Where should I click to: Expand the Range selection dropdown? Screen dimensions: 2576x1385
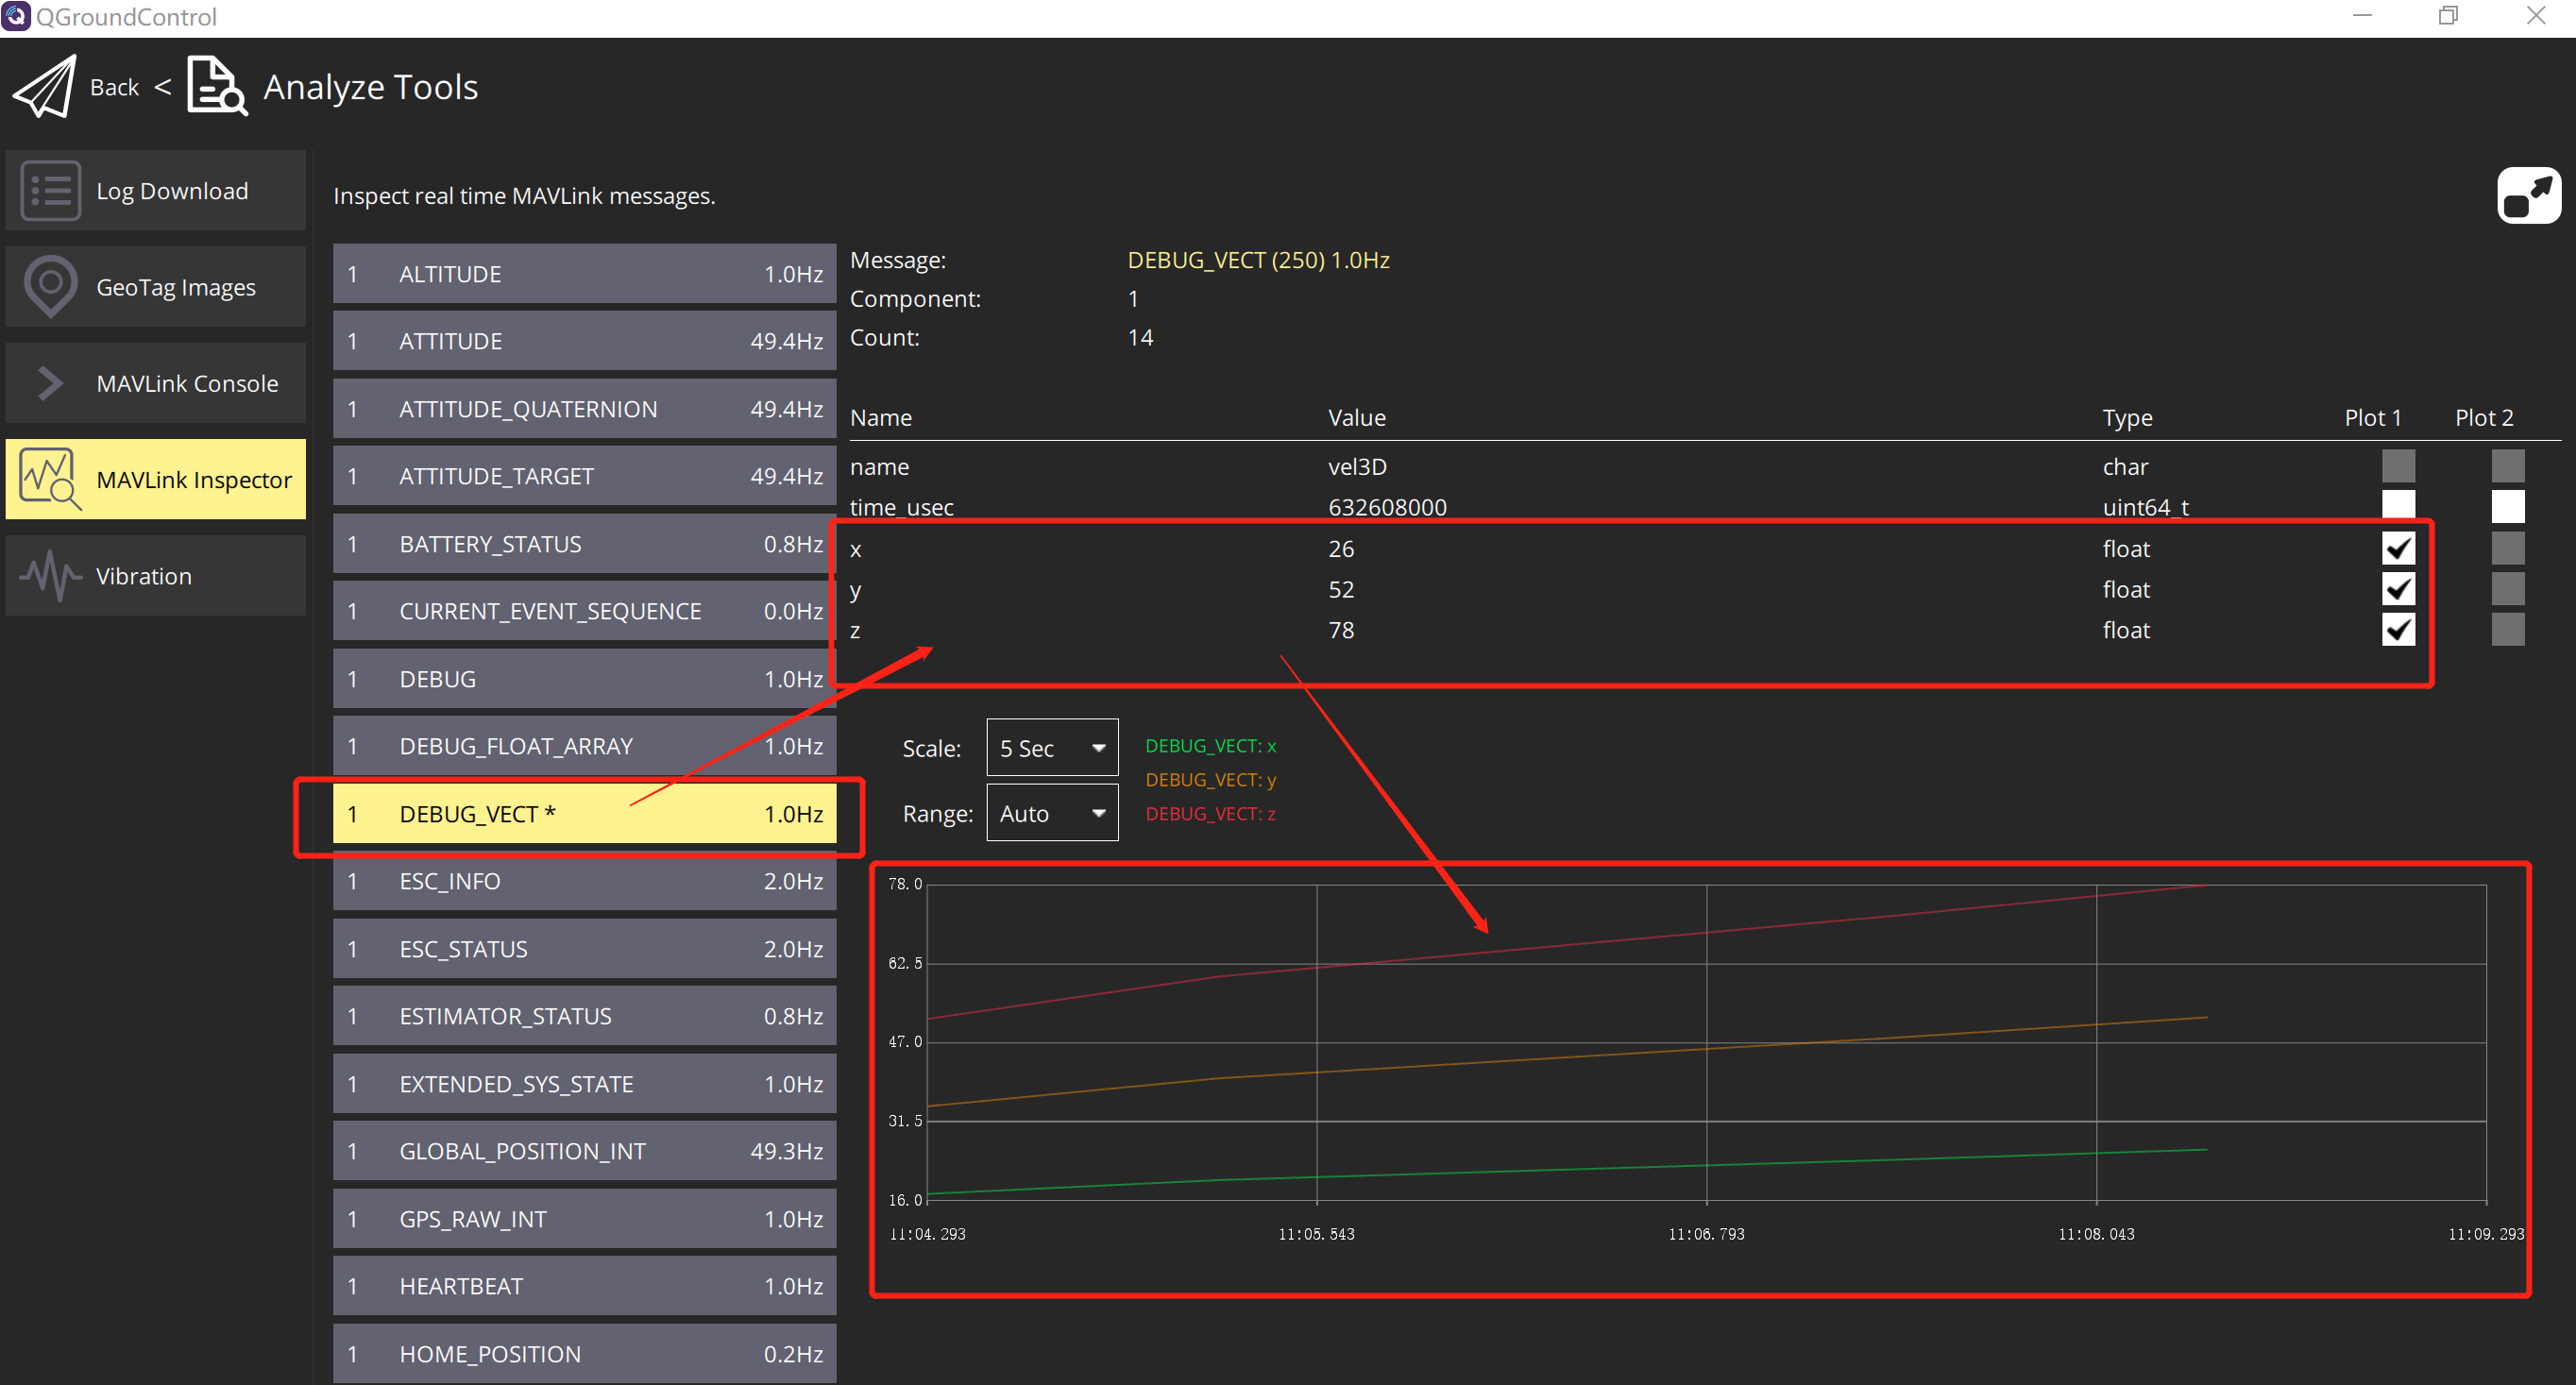(1047, 814)
